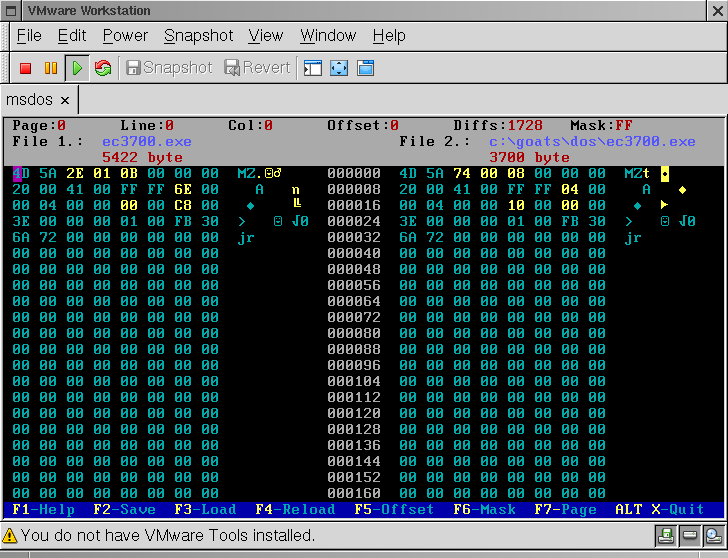Click the window menu icon in title bar
The height and width of the screenshot is (558, 728).
click(11, 11)
